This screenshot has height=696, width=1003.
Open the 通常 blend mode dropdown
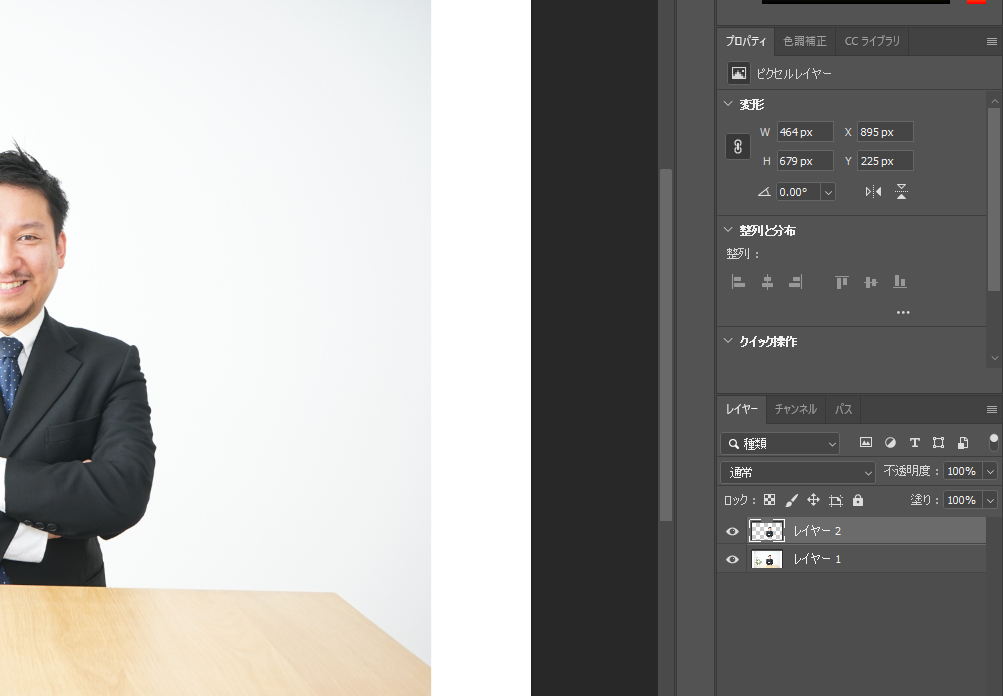(x=798, y=472)
